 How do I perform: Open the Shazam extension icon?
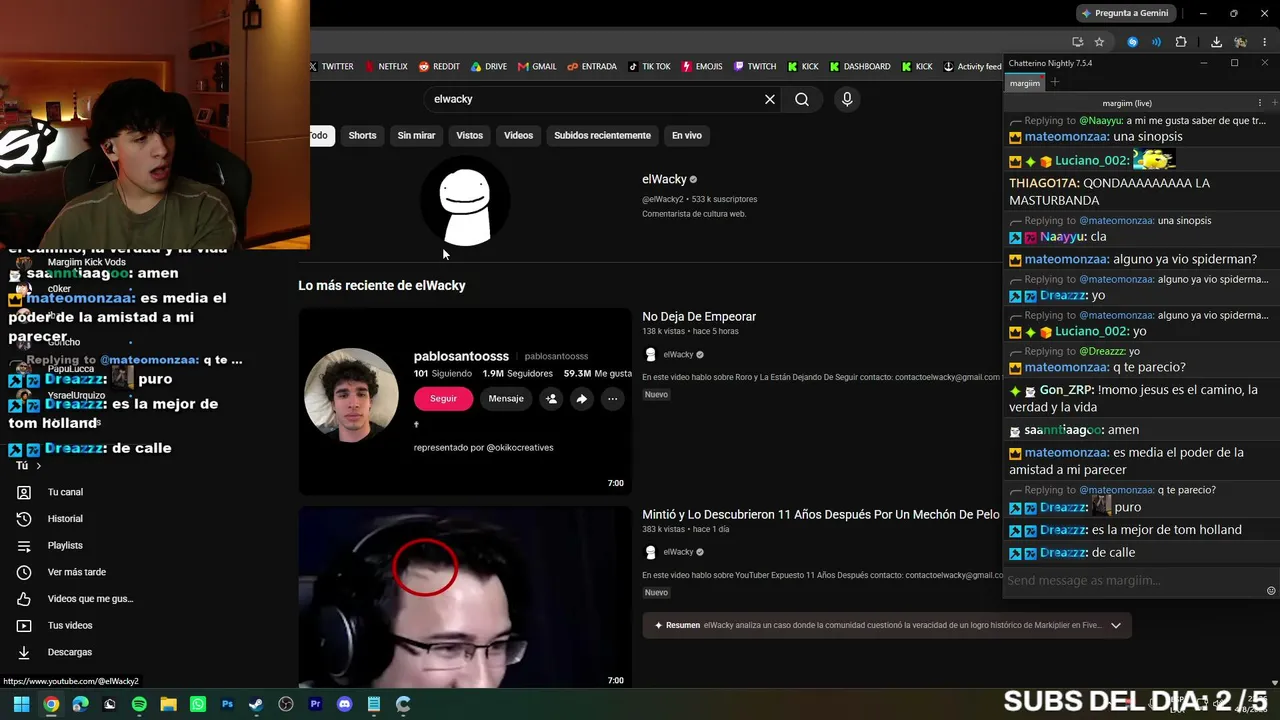[x=1132, y=42]
